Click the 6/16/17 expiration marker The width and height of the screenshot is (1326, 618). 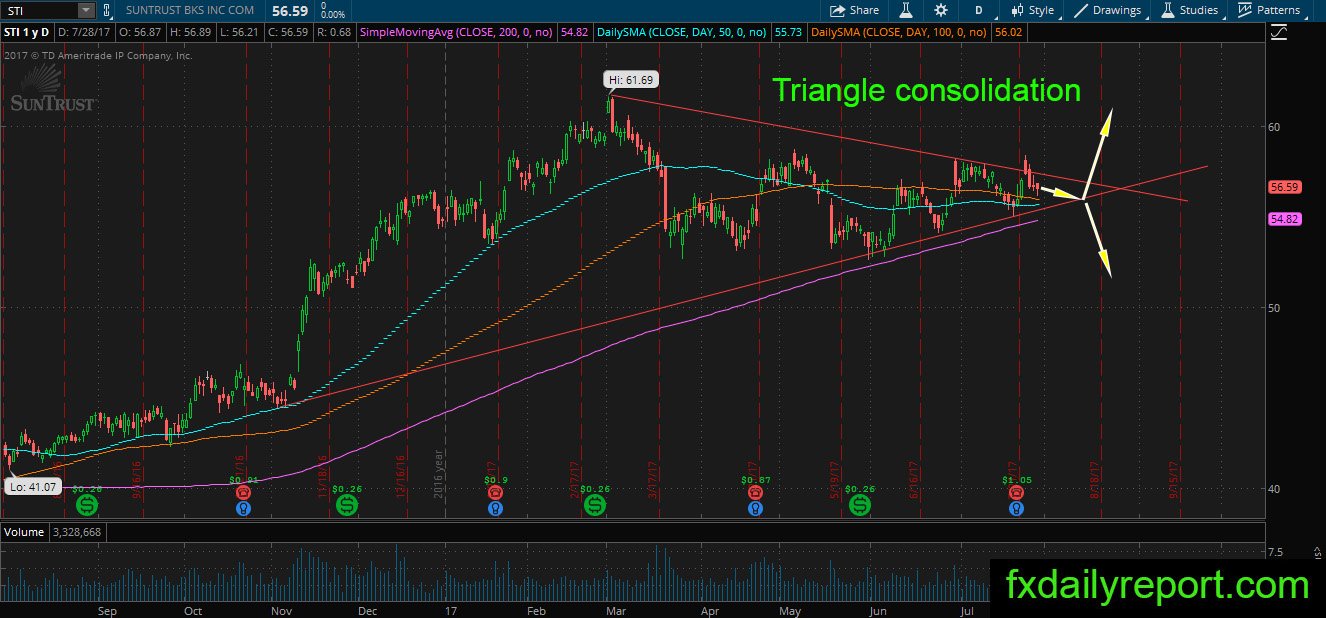coord(914,479)
